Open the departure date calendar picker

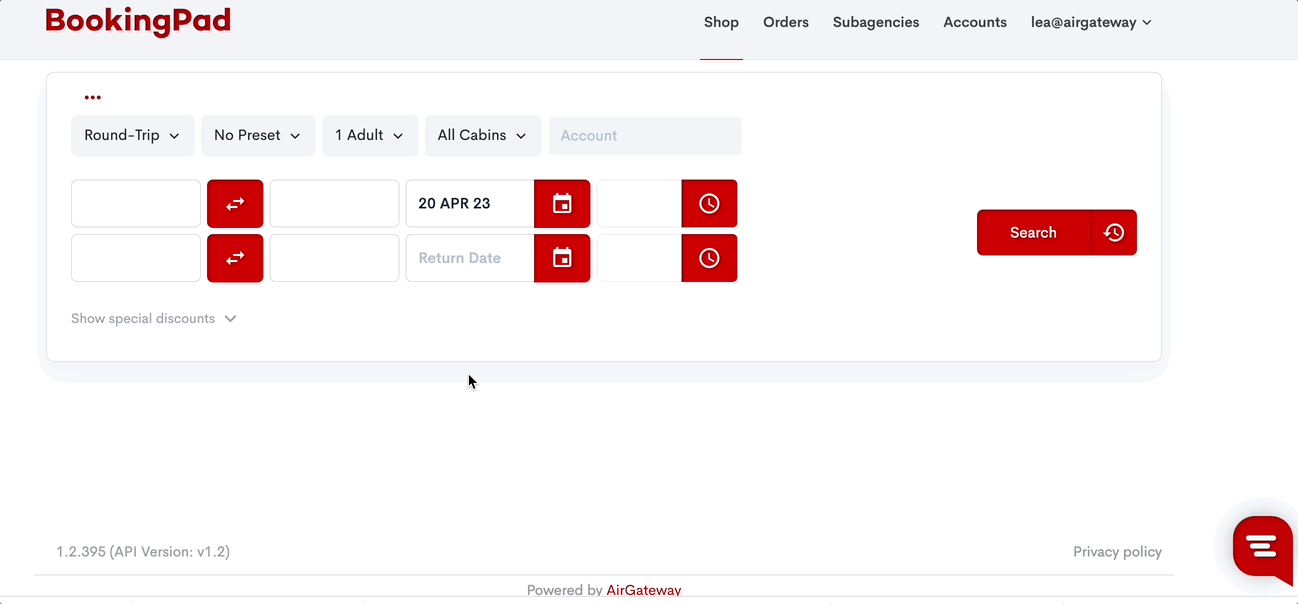[x=562, y=204]
